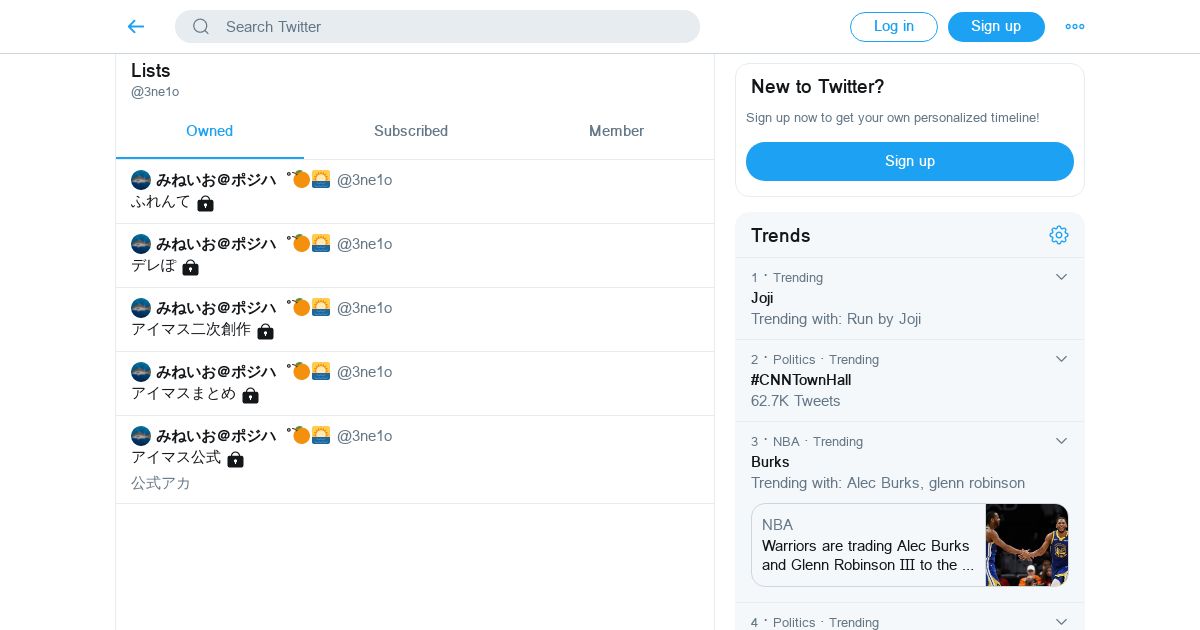
Task: Open Trends settings gear
Action: (x=1059, y=235)
